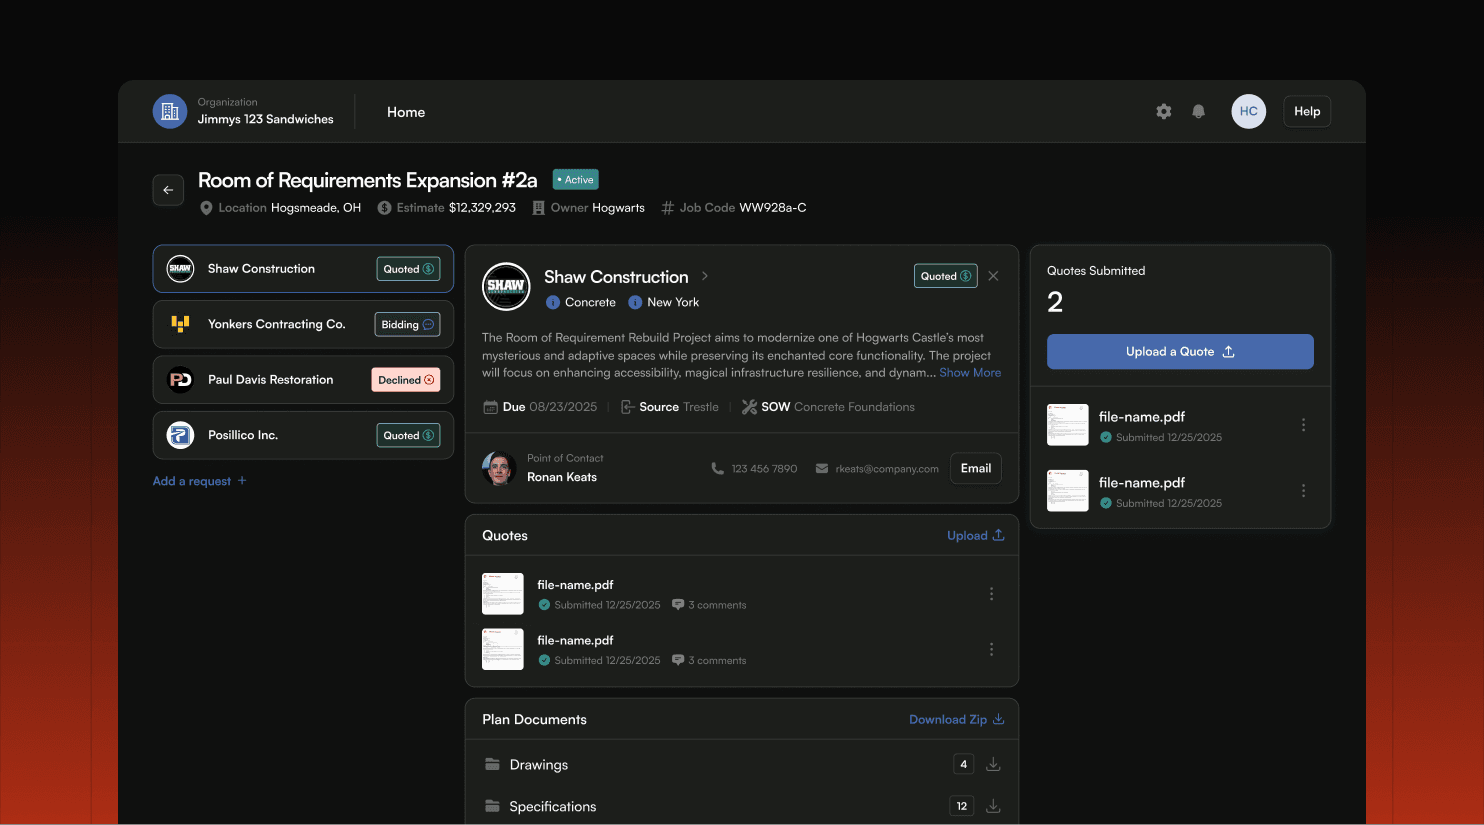
Task: Open second file-name.pdf thumbnail in Quotes
Action: tap(503, 649)
